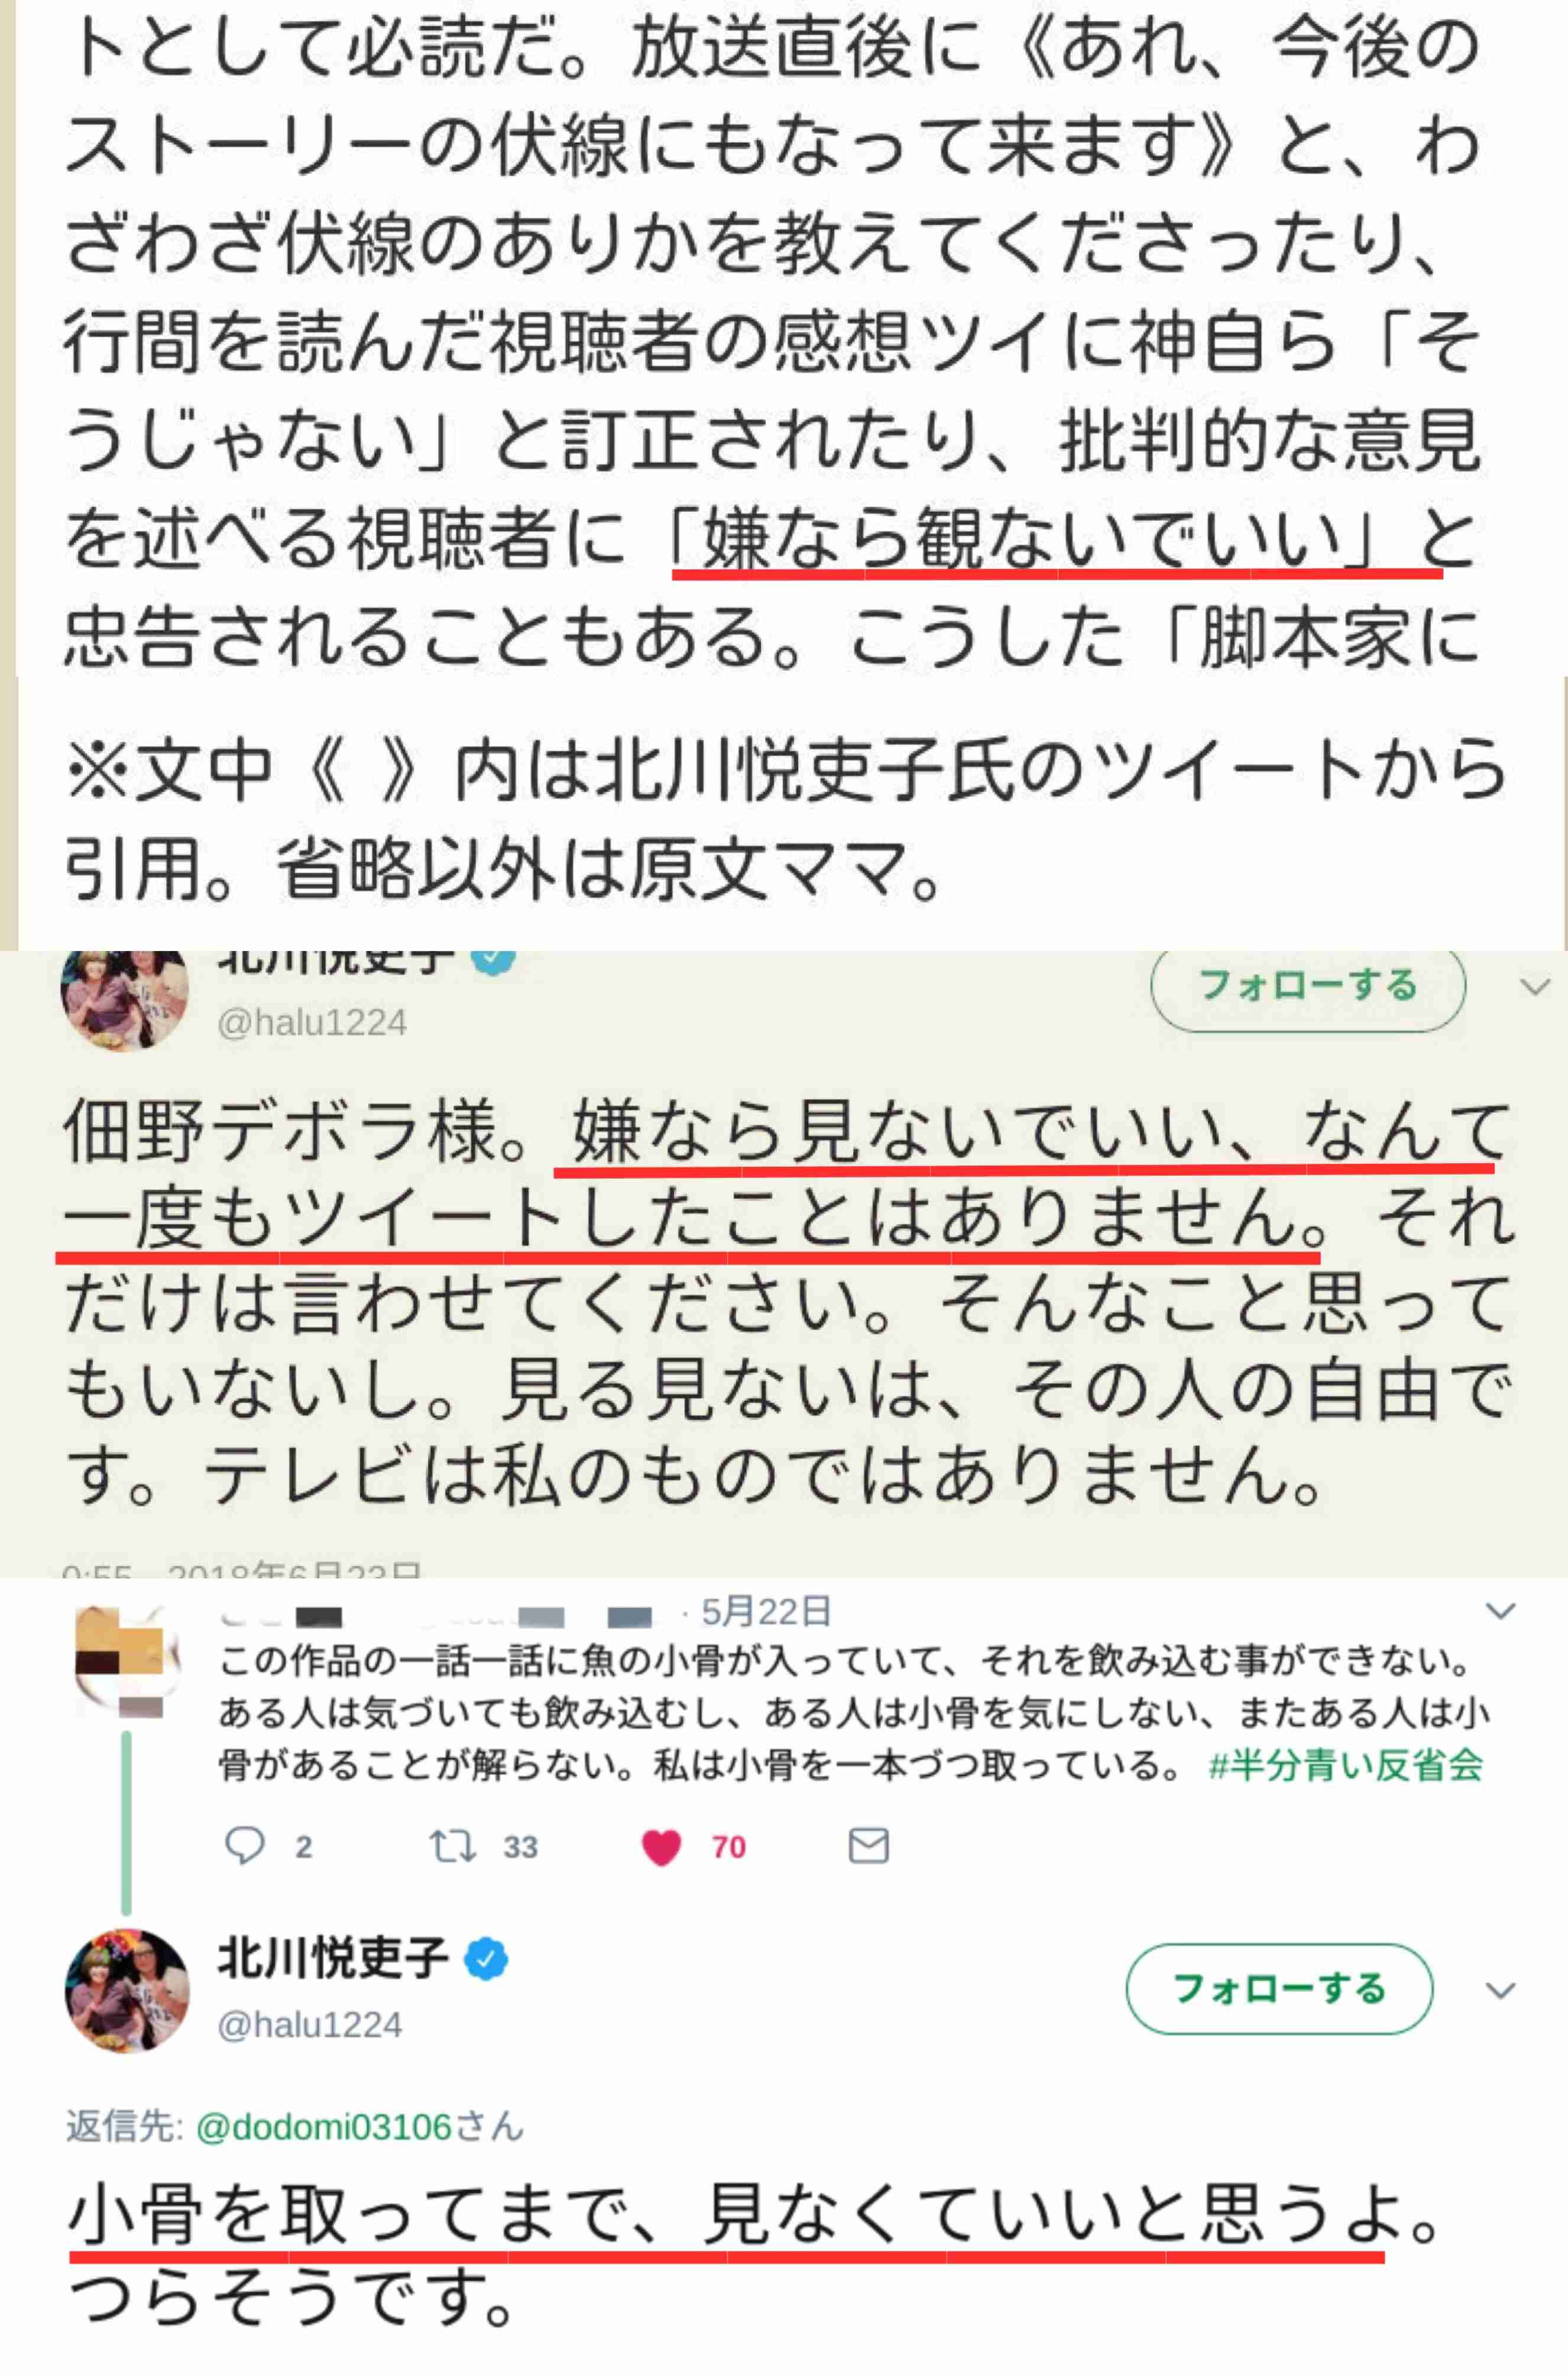The image size is (1568, 2375).
Task: Click the reply speech bubble icon
Action: point(244,1846)
